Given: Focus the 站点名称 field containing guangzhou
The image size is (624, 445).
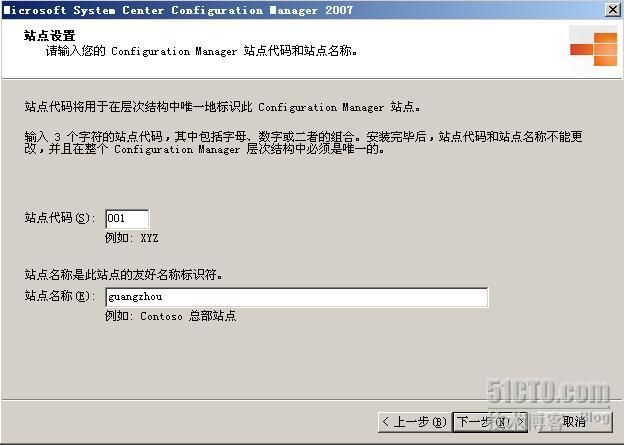Looking at the screenshot, I should point(296,297).
